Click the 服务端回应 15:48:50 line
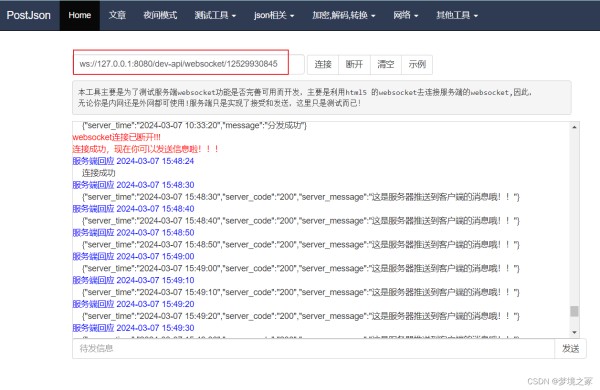Viewport: 600px width, 390px height. 133,232
